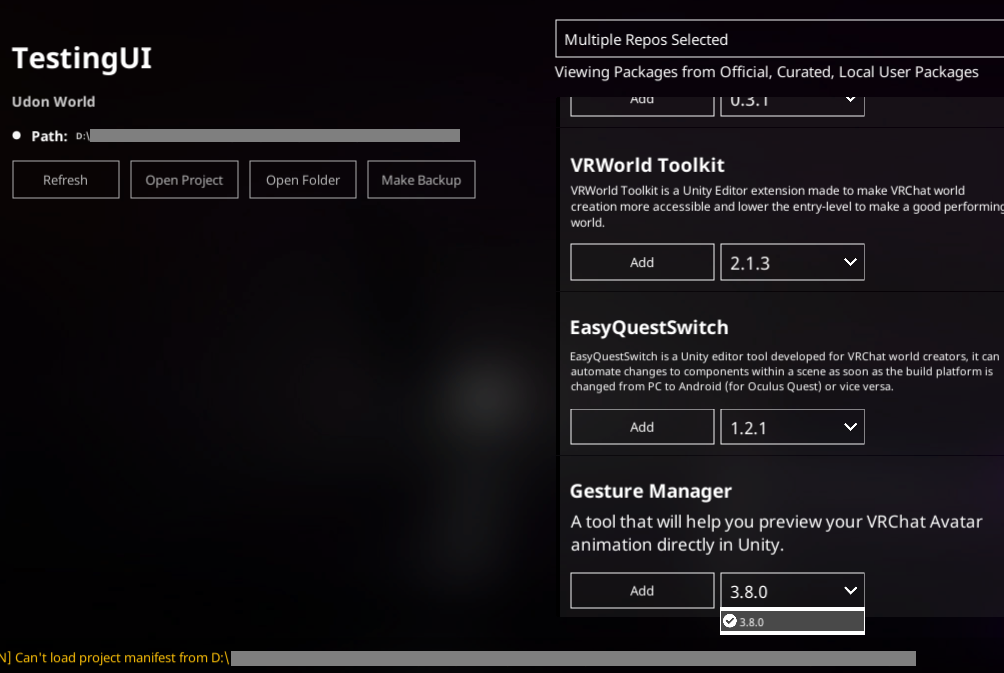Click the chevron arrow of the 1.2.1 dropdown
Screen dimensions: 1004x673
pyautogui.click(x=850, y=426)
